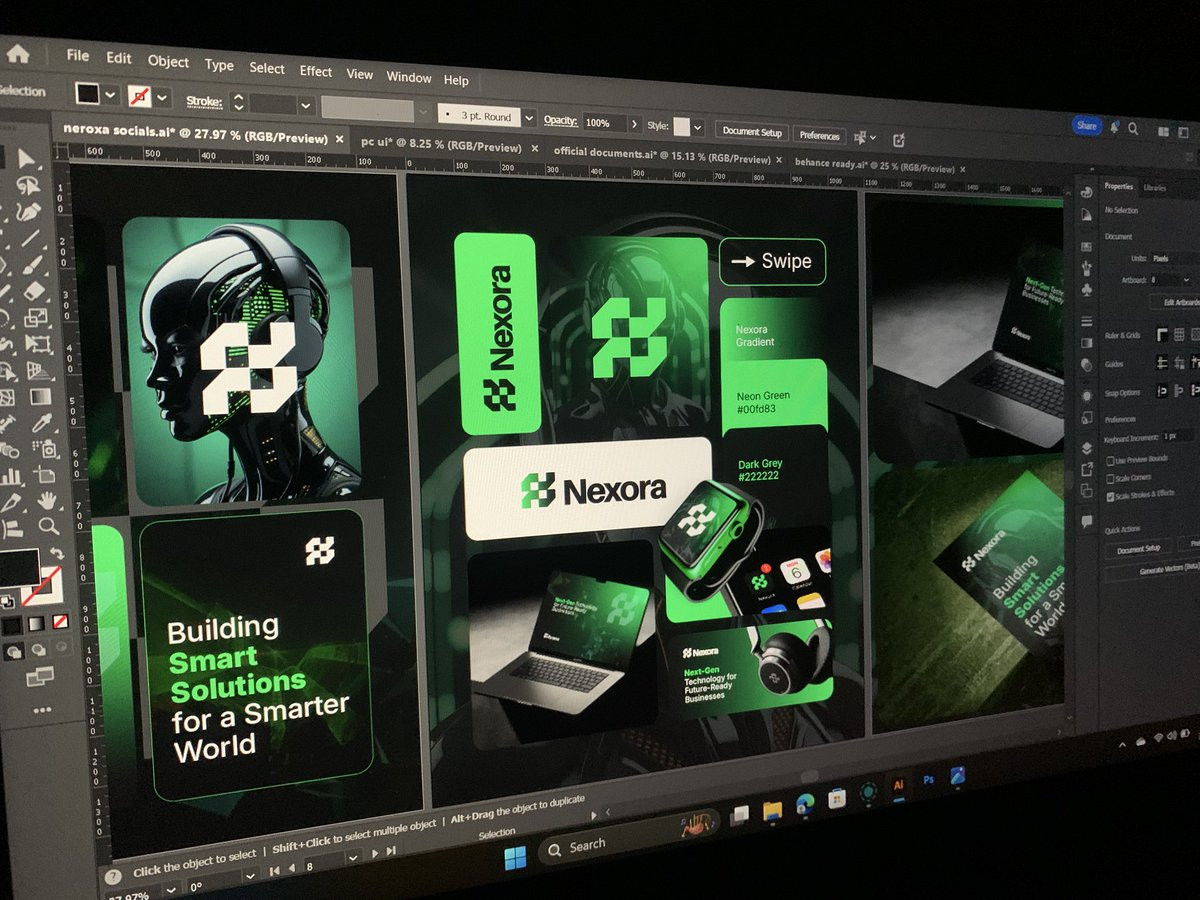
Task: Click the Opacity link label
Action: 561,120
